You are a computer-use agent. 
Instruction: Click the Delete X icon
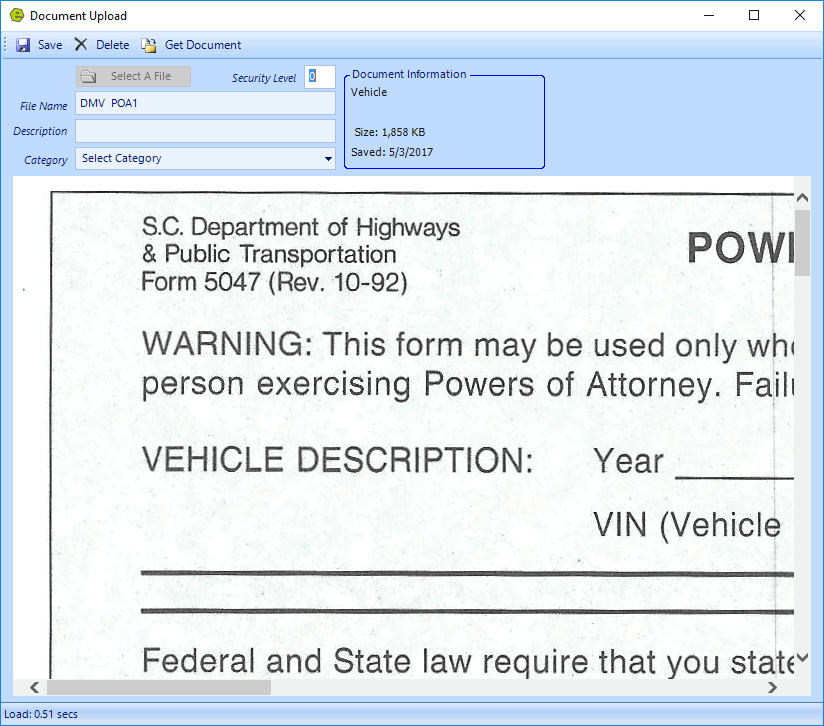[80, 45]
